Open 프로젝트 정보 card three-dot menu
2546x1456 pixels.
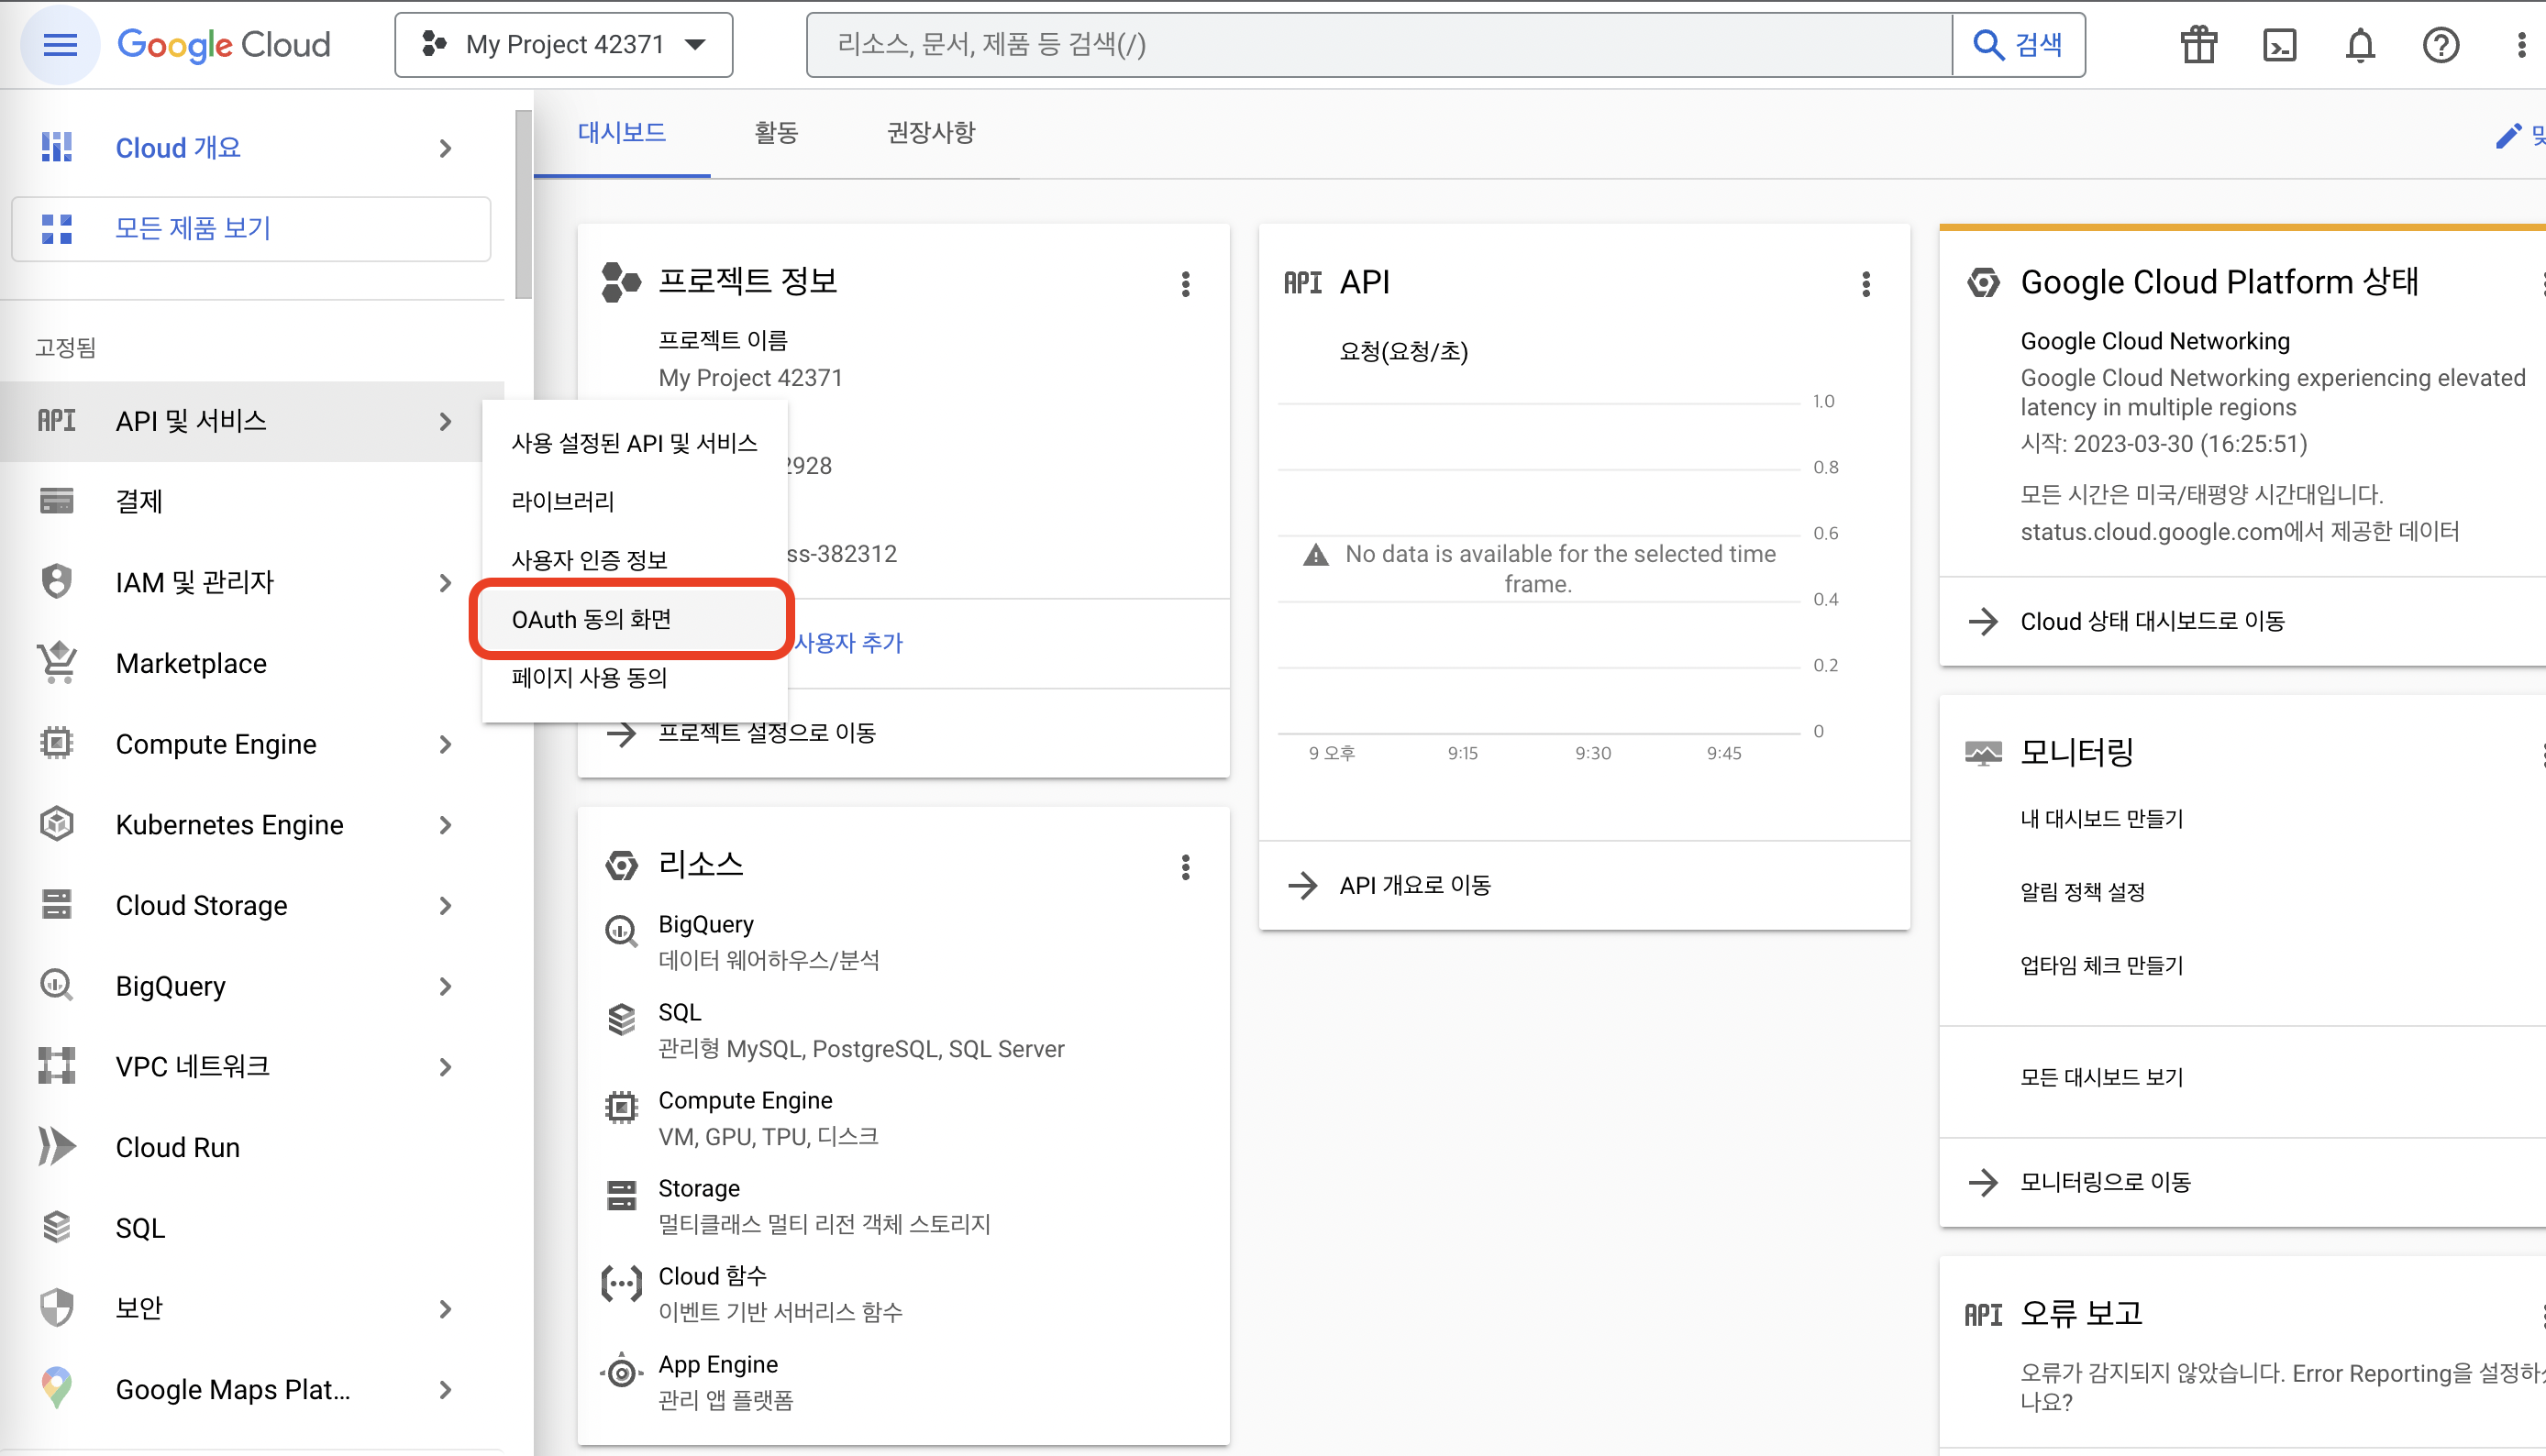pos(1185,284)
